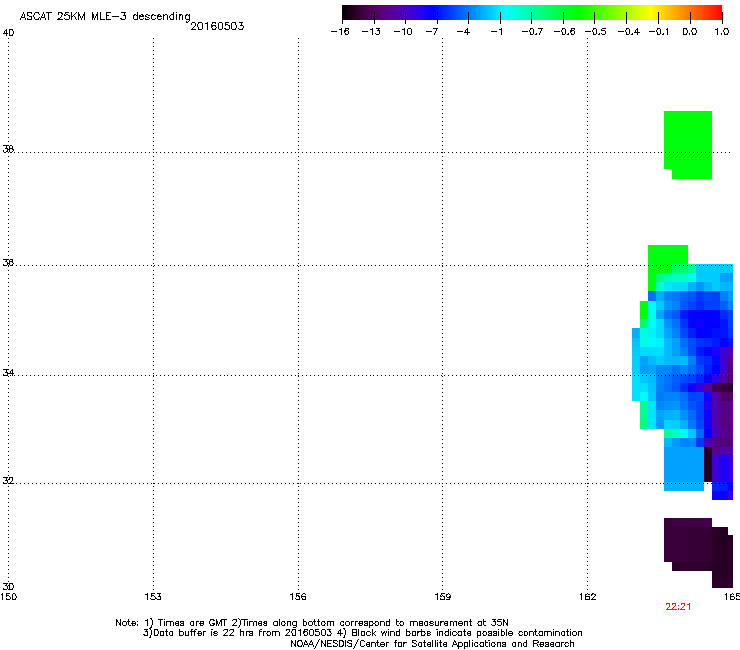Click the dark purple data patch near the bottom
Screen dimensions: 740x650
tap(698, 553)
